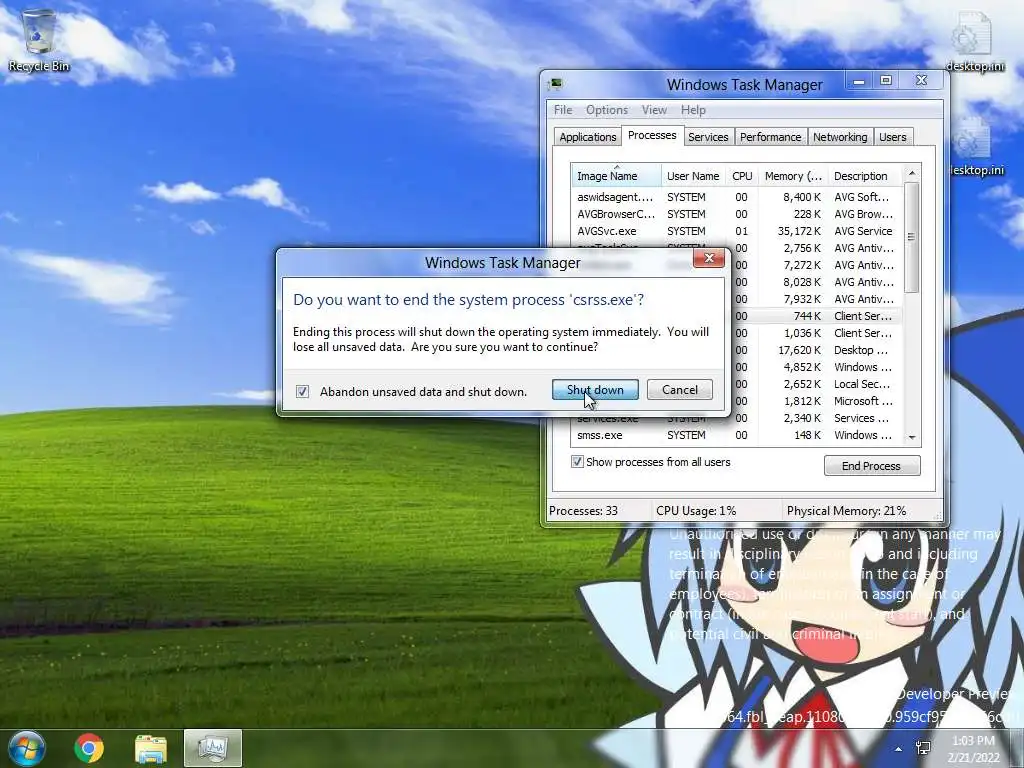This screenshot has height=768, width=1024.
Task: Minimize the Windows Task Manager window
Action: click(859, 81)
